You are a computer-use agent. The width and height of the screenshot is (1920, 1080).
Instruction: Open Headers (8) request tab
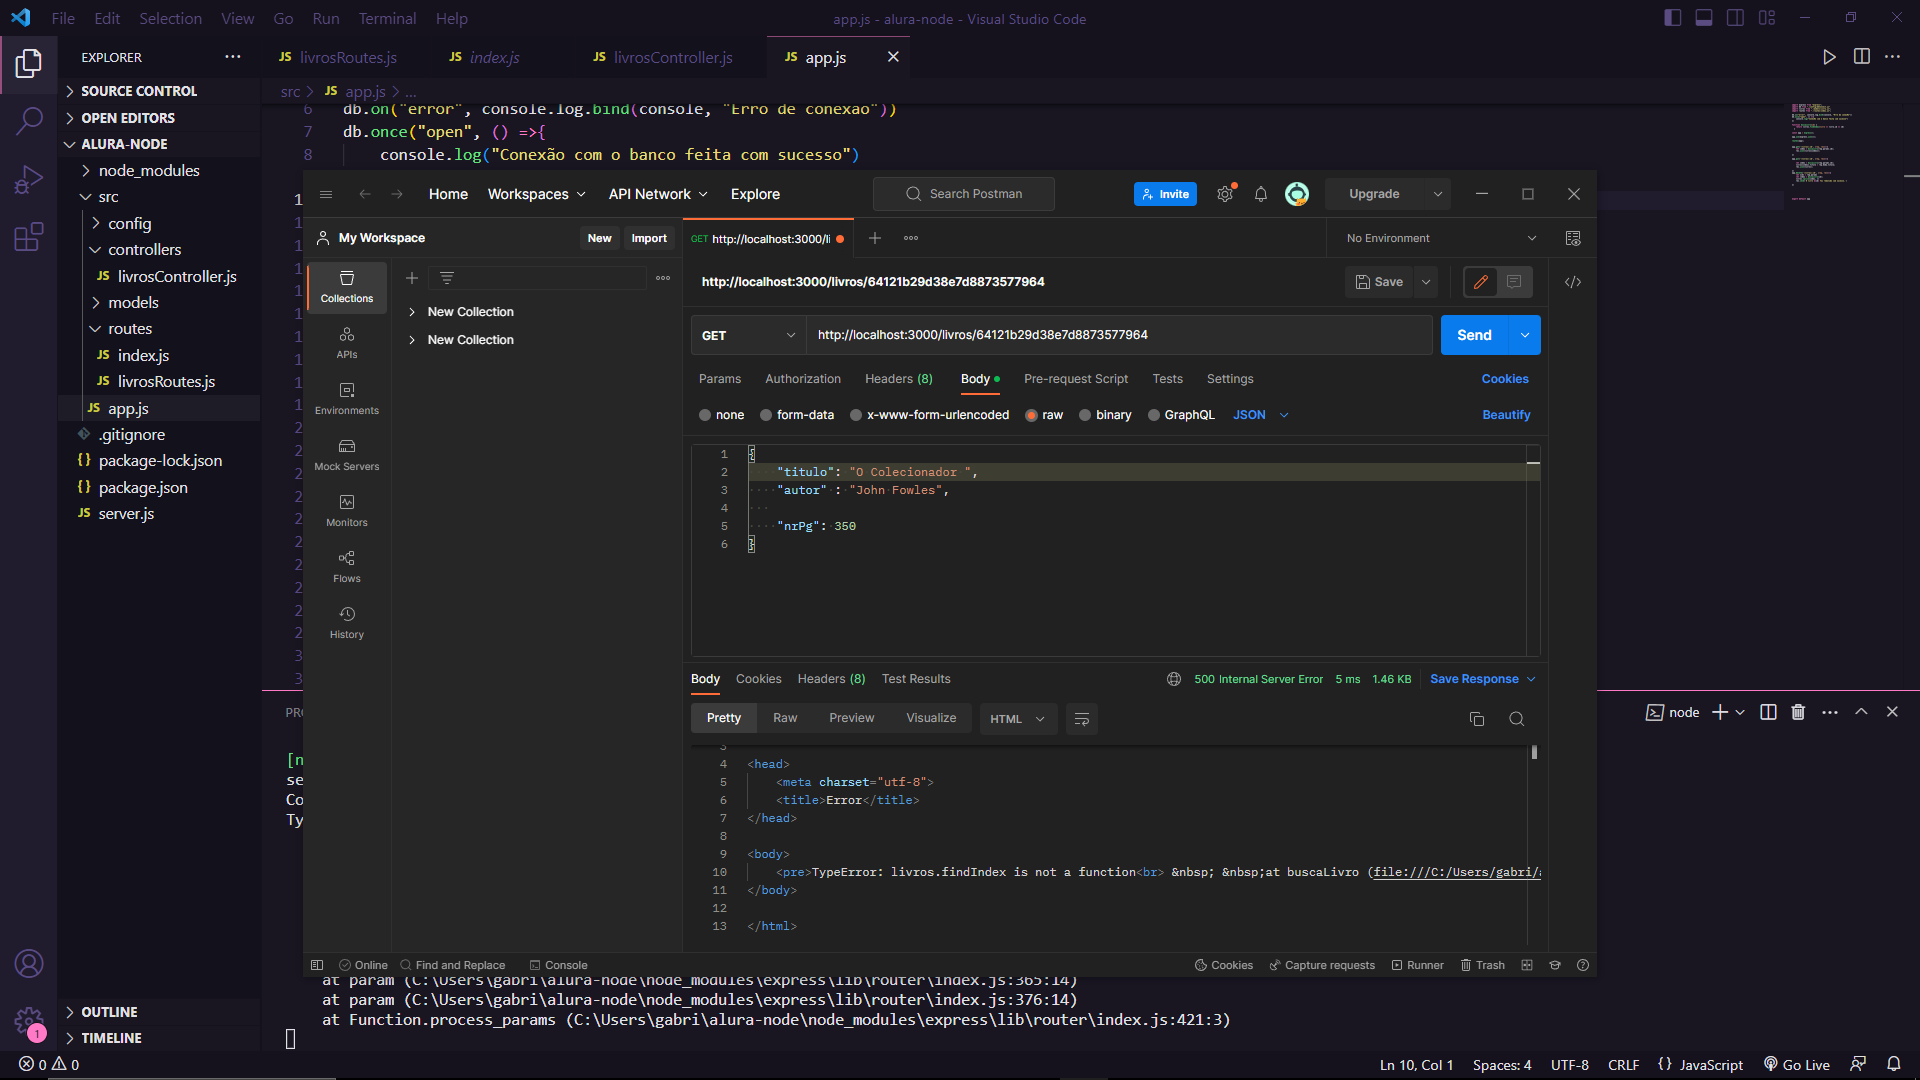click(898, 379)
